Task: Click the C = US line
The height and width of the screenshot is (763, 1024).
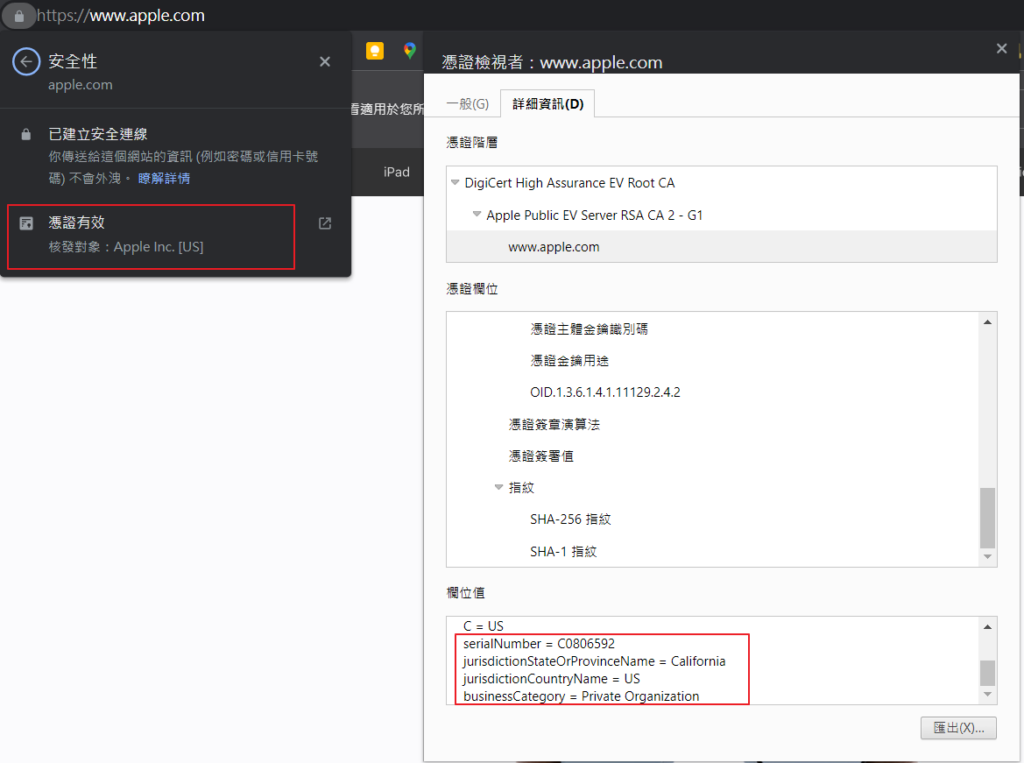Action: [483, 626]
